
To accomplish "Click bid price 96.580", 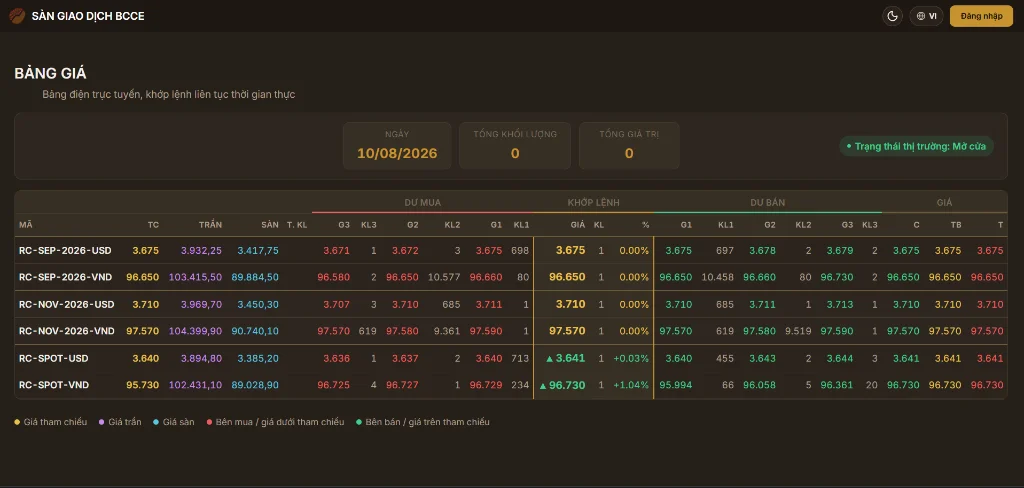I will [x=334, y=277].
